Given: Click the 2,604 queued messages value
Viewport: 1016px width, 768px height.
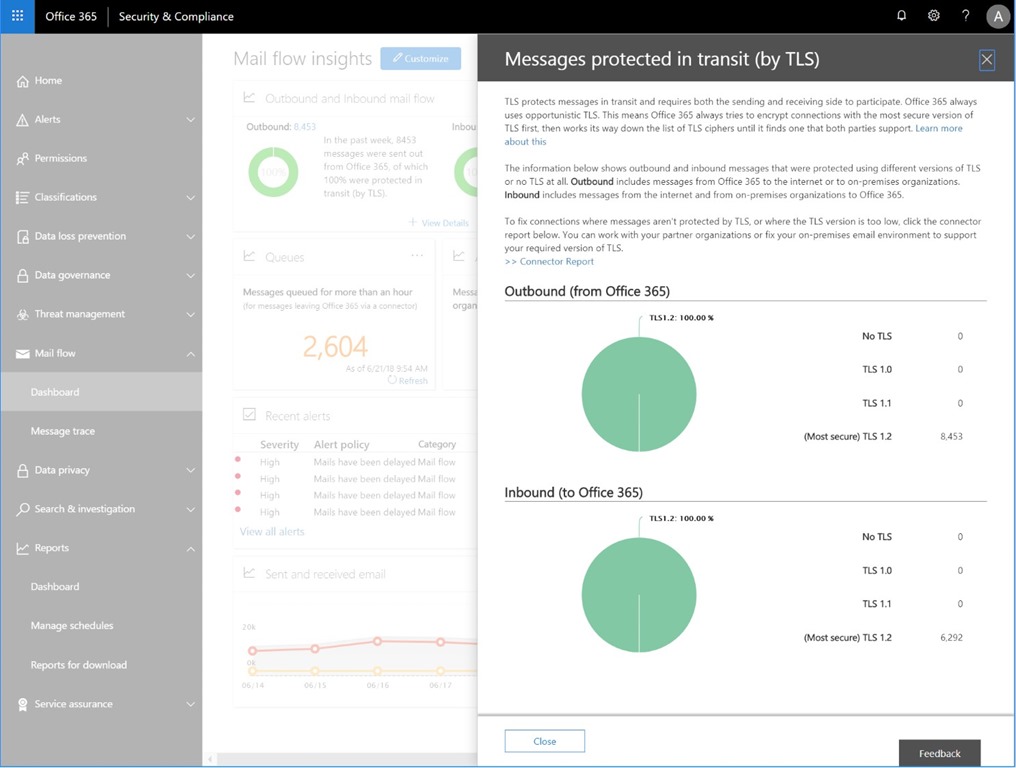Looking at the screenshot, I should click(x=335, y=347).
